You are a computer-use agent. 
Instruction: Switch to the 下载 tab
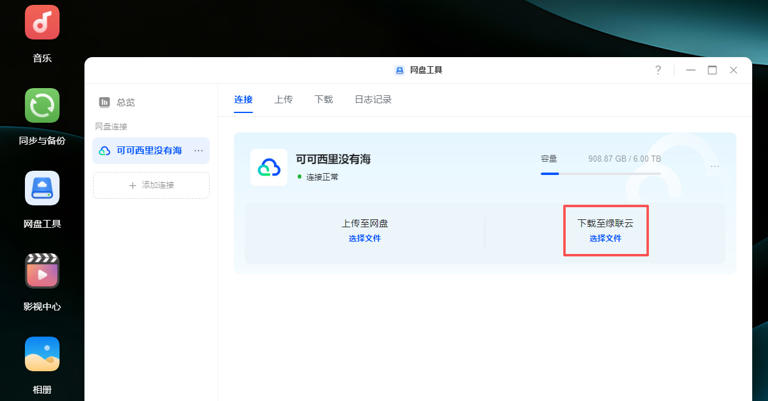pos(323,99)
